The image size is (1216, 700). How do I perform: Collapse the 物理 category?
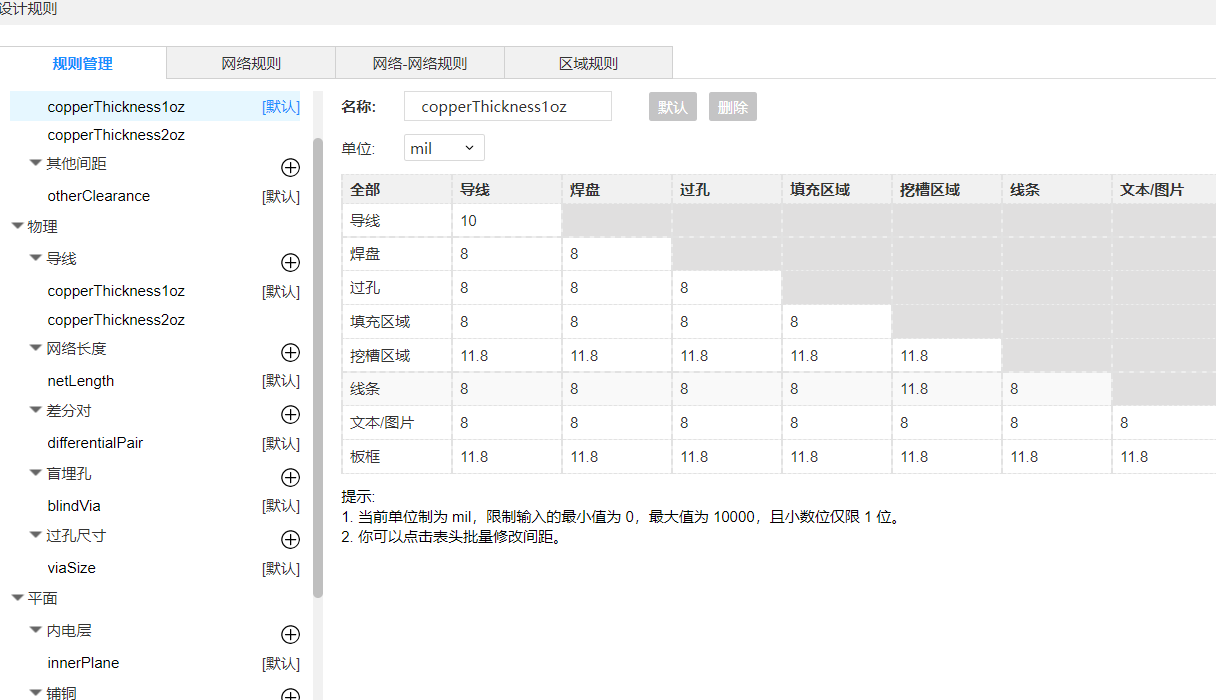(17, 227)
